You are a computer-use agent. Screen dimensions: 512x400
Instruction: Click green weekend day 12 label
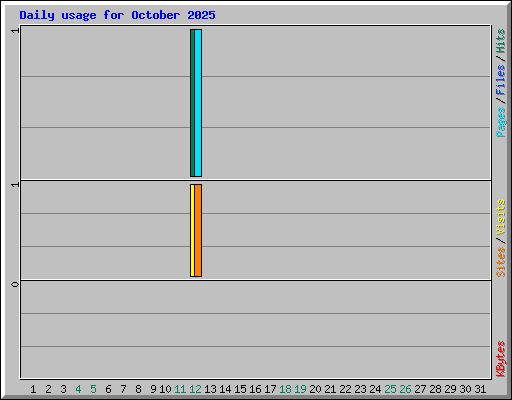point(195,389)
